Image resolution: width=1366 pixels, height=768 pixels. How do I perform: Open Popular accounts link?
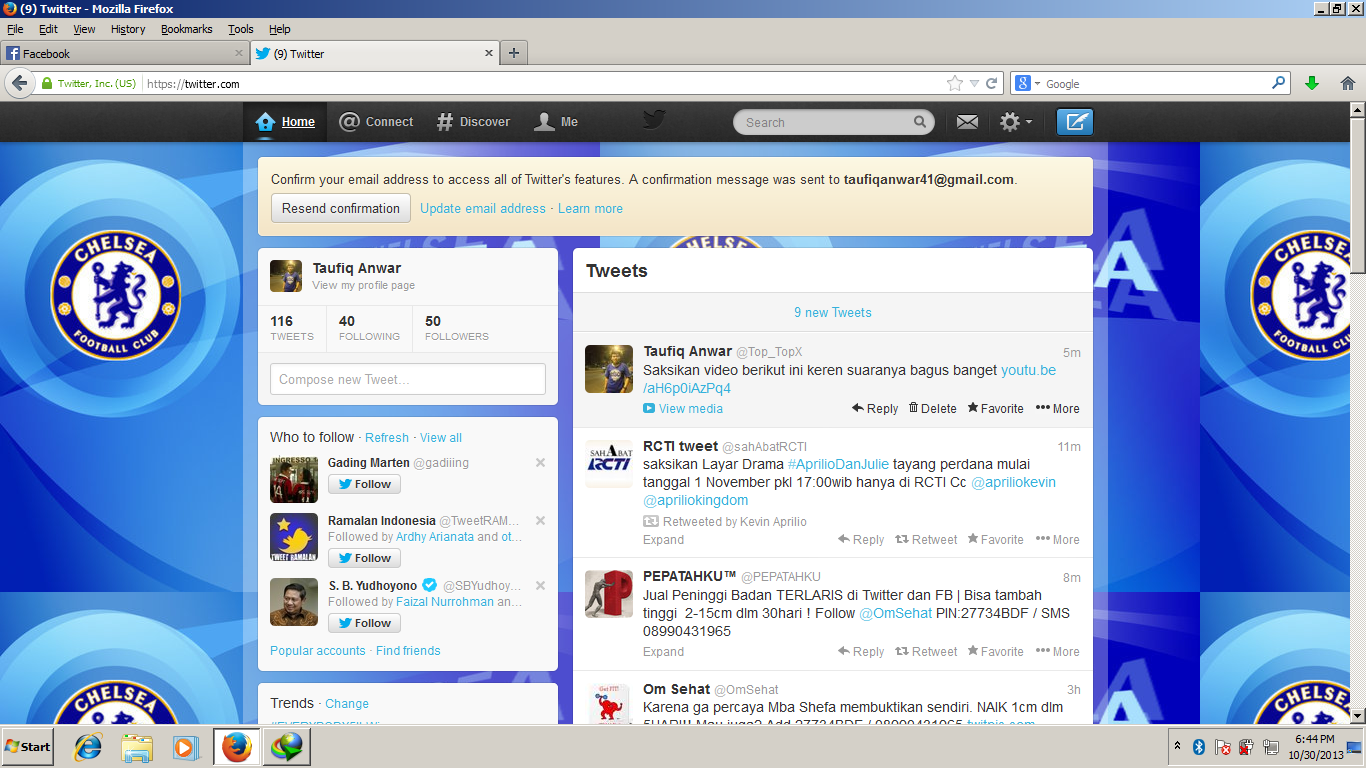(318, 650)
